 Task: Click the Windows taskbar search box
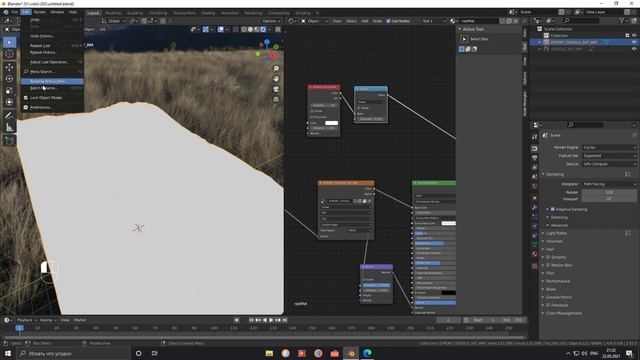74,353
